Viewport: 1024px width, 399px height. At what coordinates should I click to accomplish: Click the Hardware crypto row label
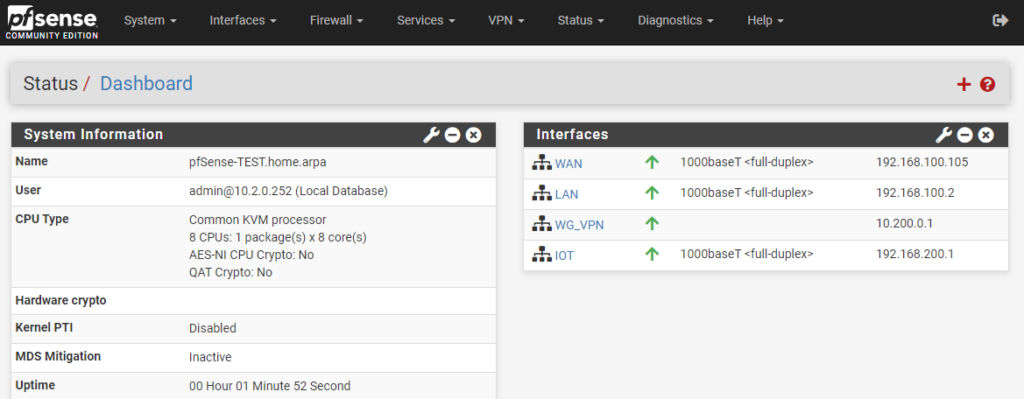pyautogui.click(x=61, y=300)
